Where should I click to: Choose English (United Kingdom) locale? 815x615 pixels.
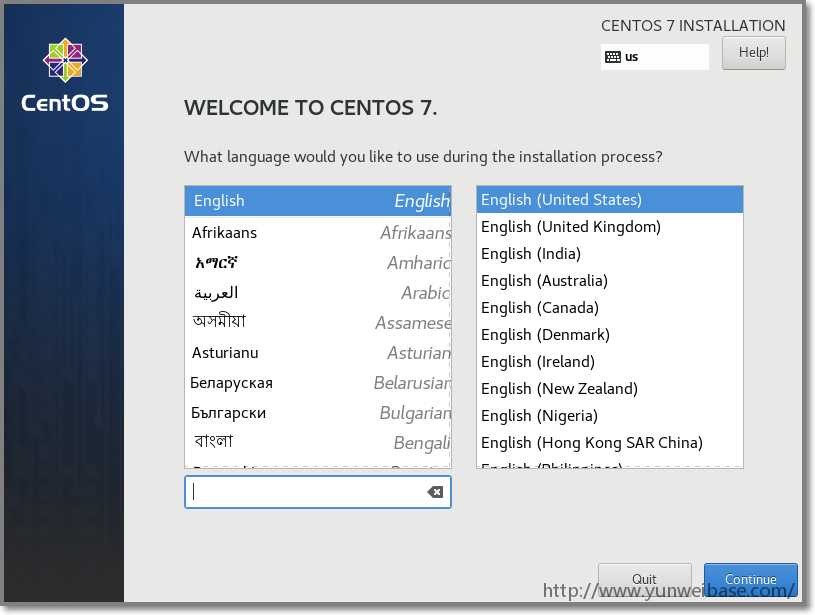[x=610, y=227]
